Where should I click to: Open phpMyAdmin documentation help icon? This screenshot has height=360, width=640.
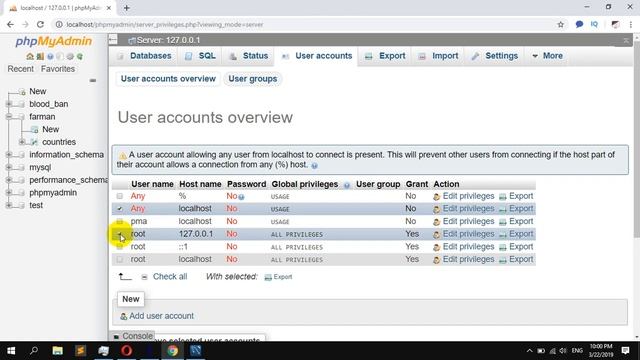tap(50, 56)
